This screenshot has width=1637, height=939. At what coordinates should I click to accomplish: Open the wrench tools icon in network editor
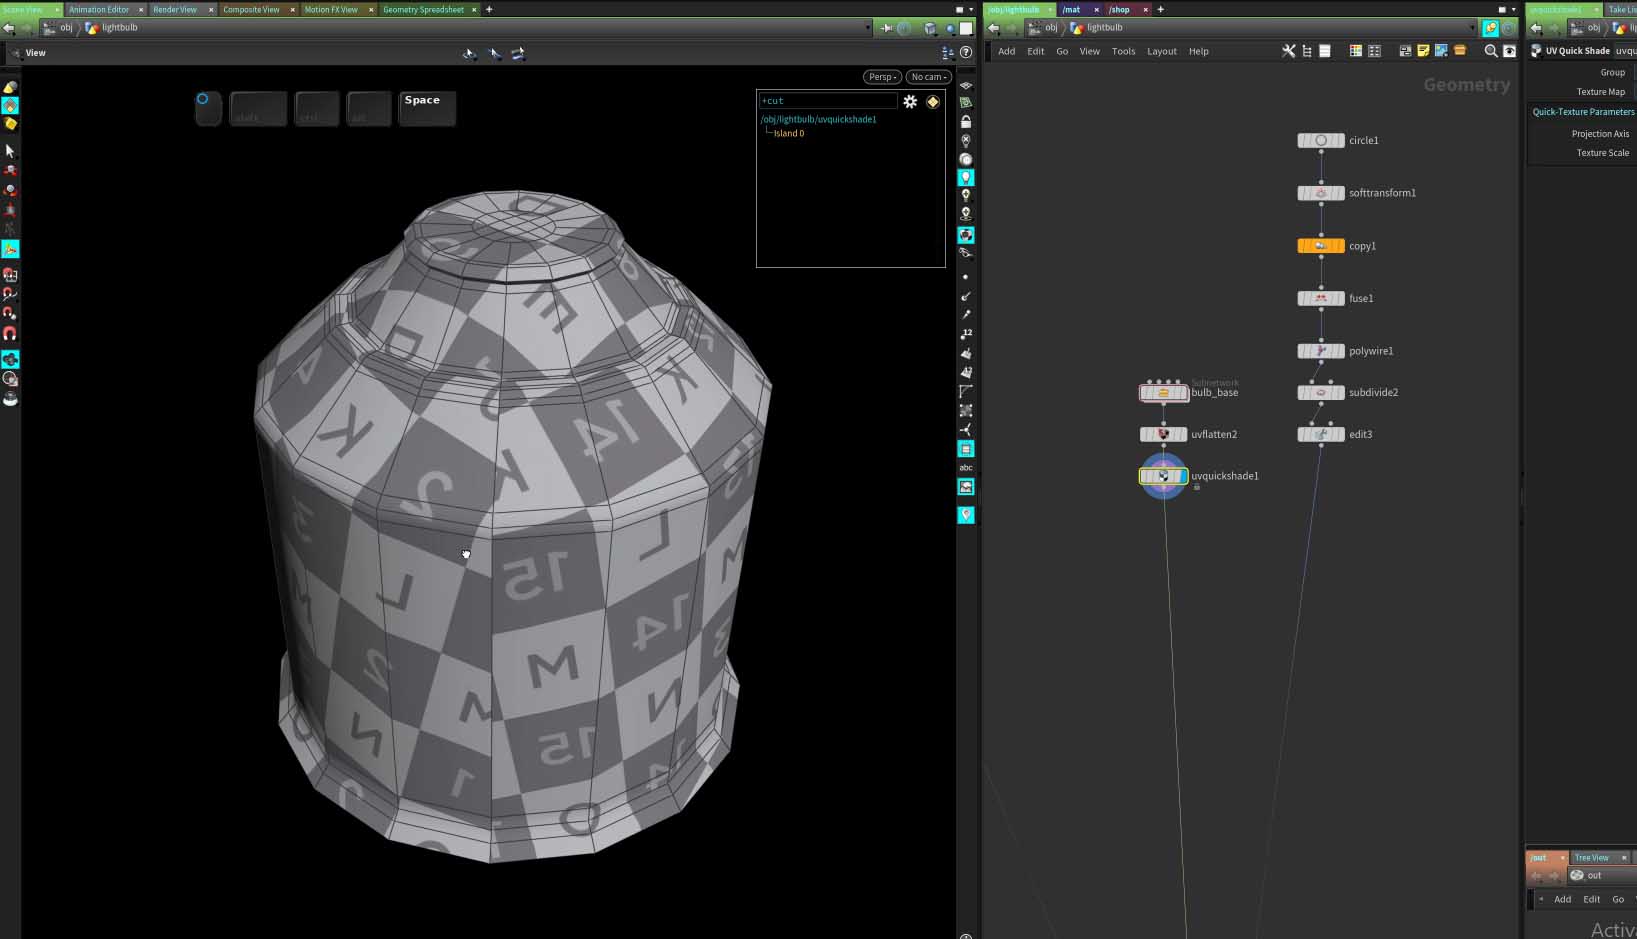(x=1288, y=51)
